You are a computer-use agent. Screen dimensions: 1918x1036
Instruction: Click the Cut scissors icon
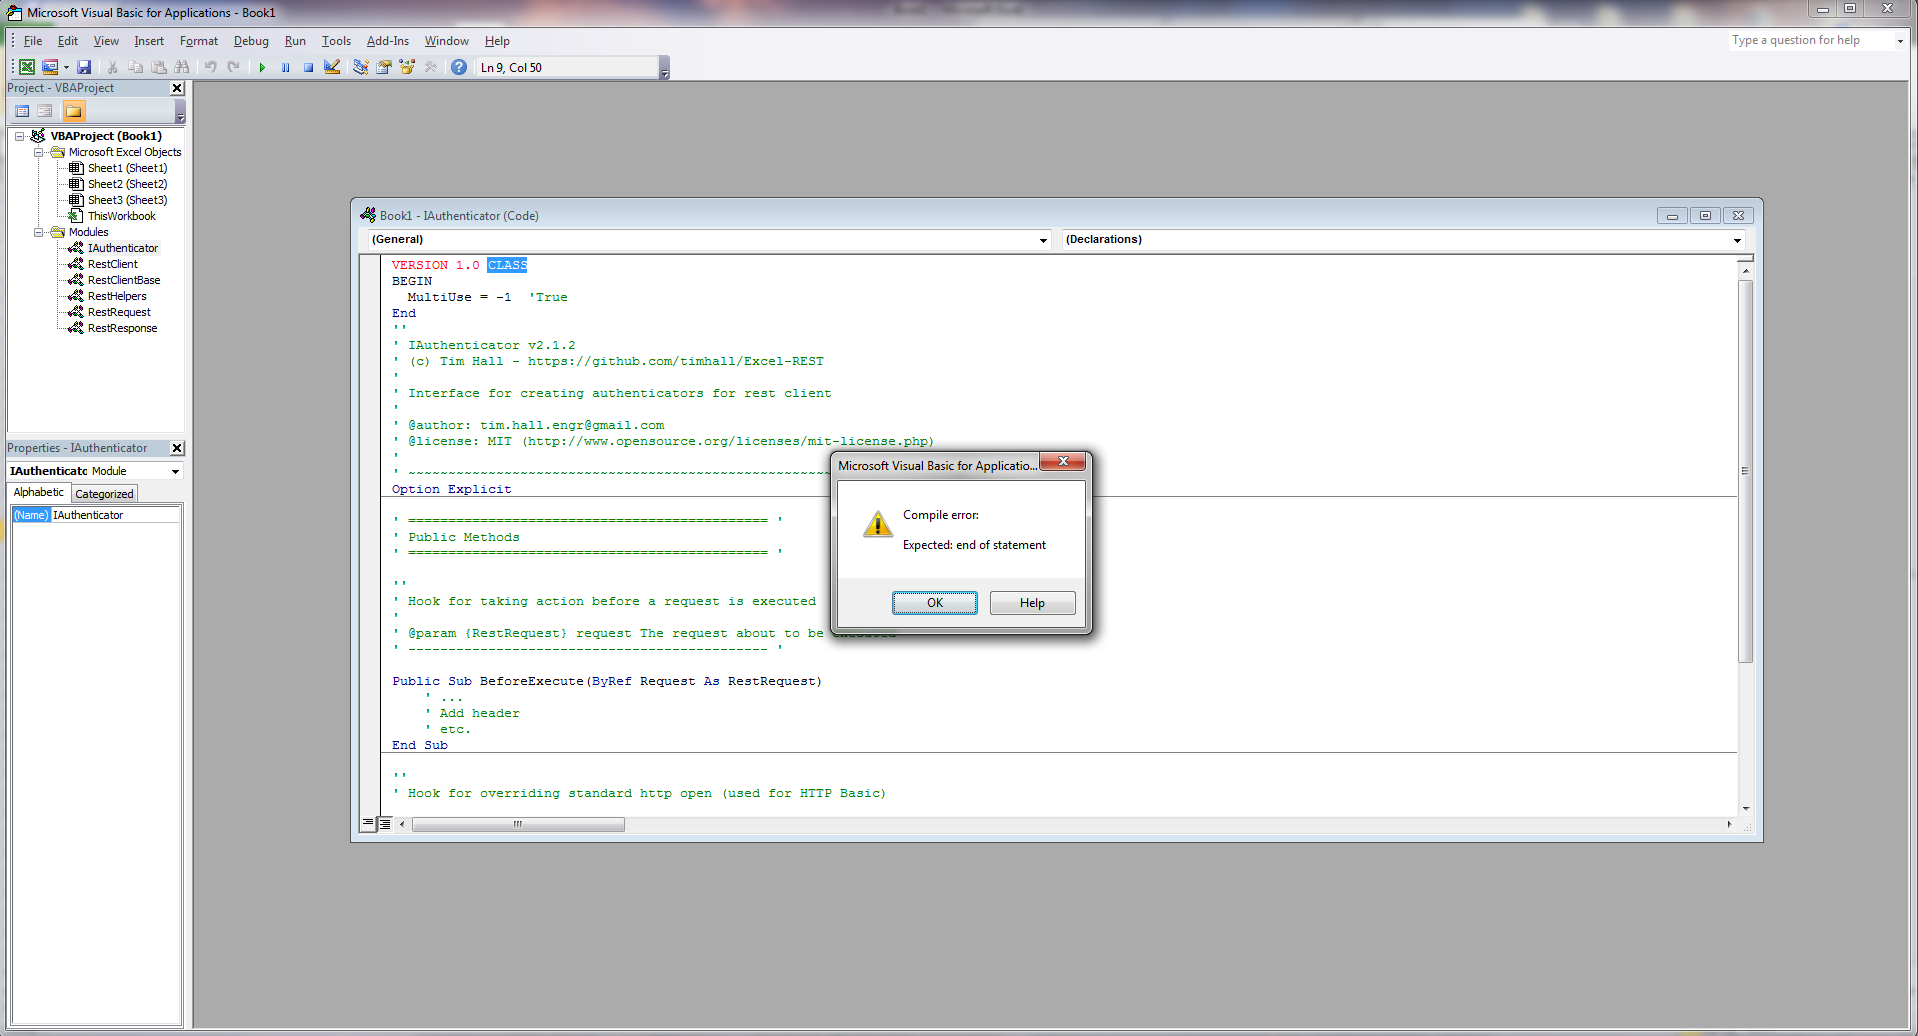113,67
